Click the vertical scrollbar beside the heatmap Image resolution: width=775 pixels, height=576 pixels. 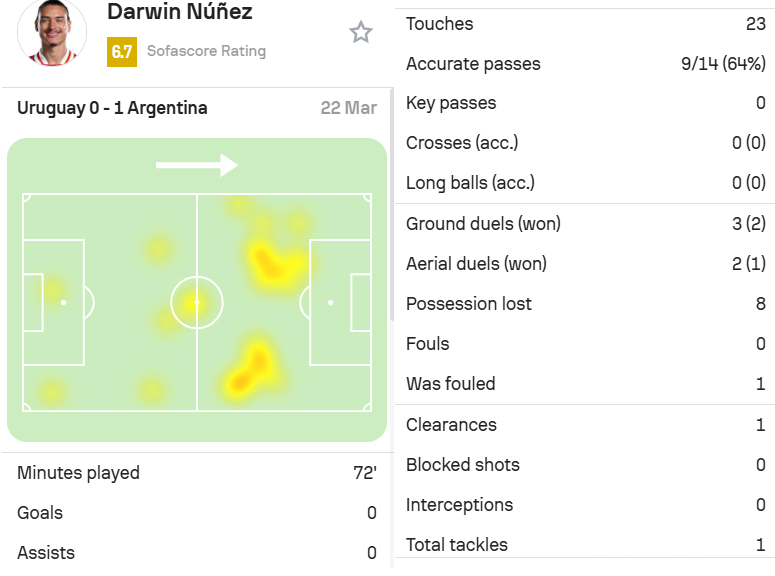point(391,205)
